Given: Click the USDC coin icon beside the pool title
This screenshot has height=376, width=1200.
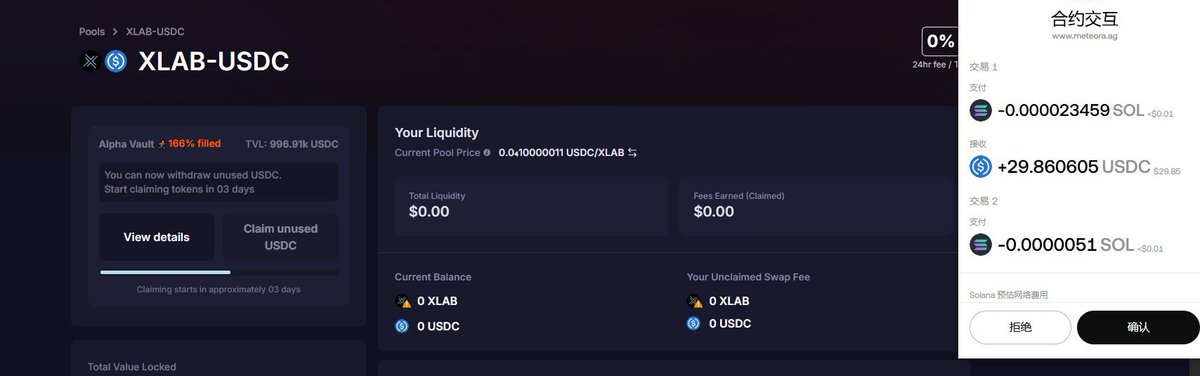Looking at the screenshot, I should click(x=116, y=61).
